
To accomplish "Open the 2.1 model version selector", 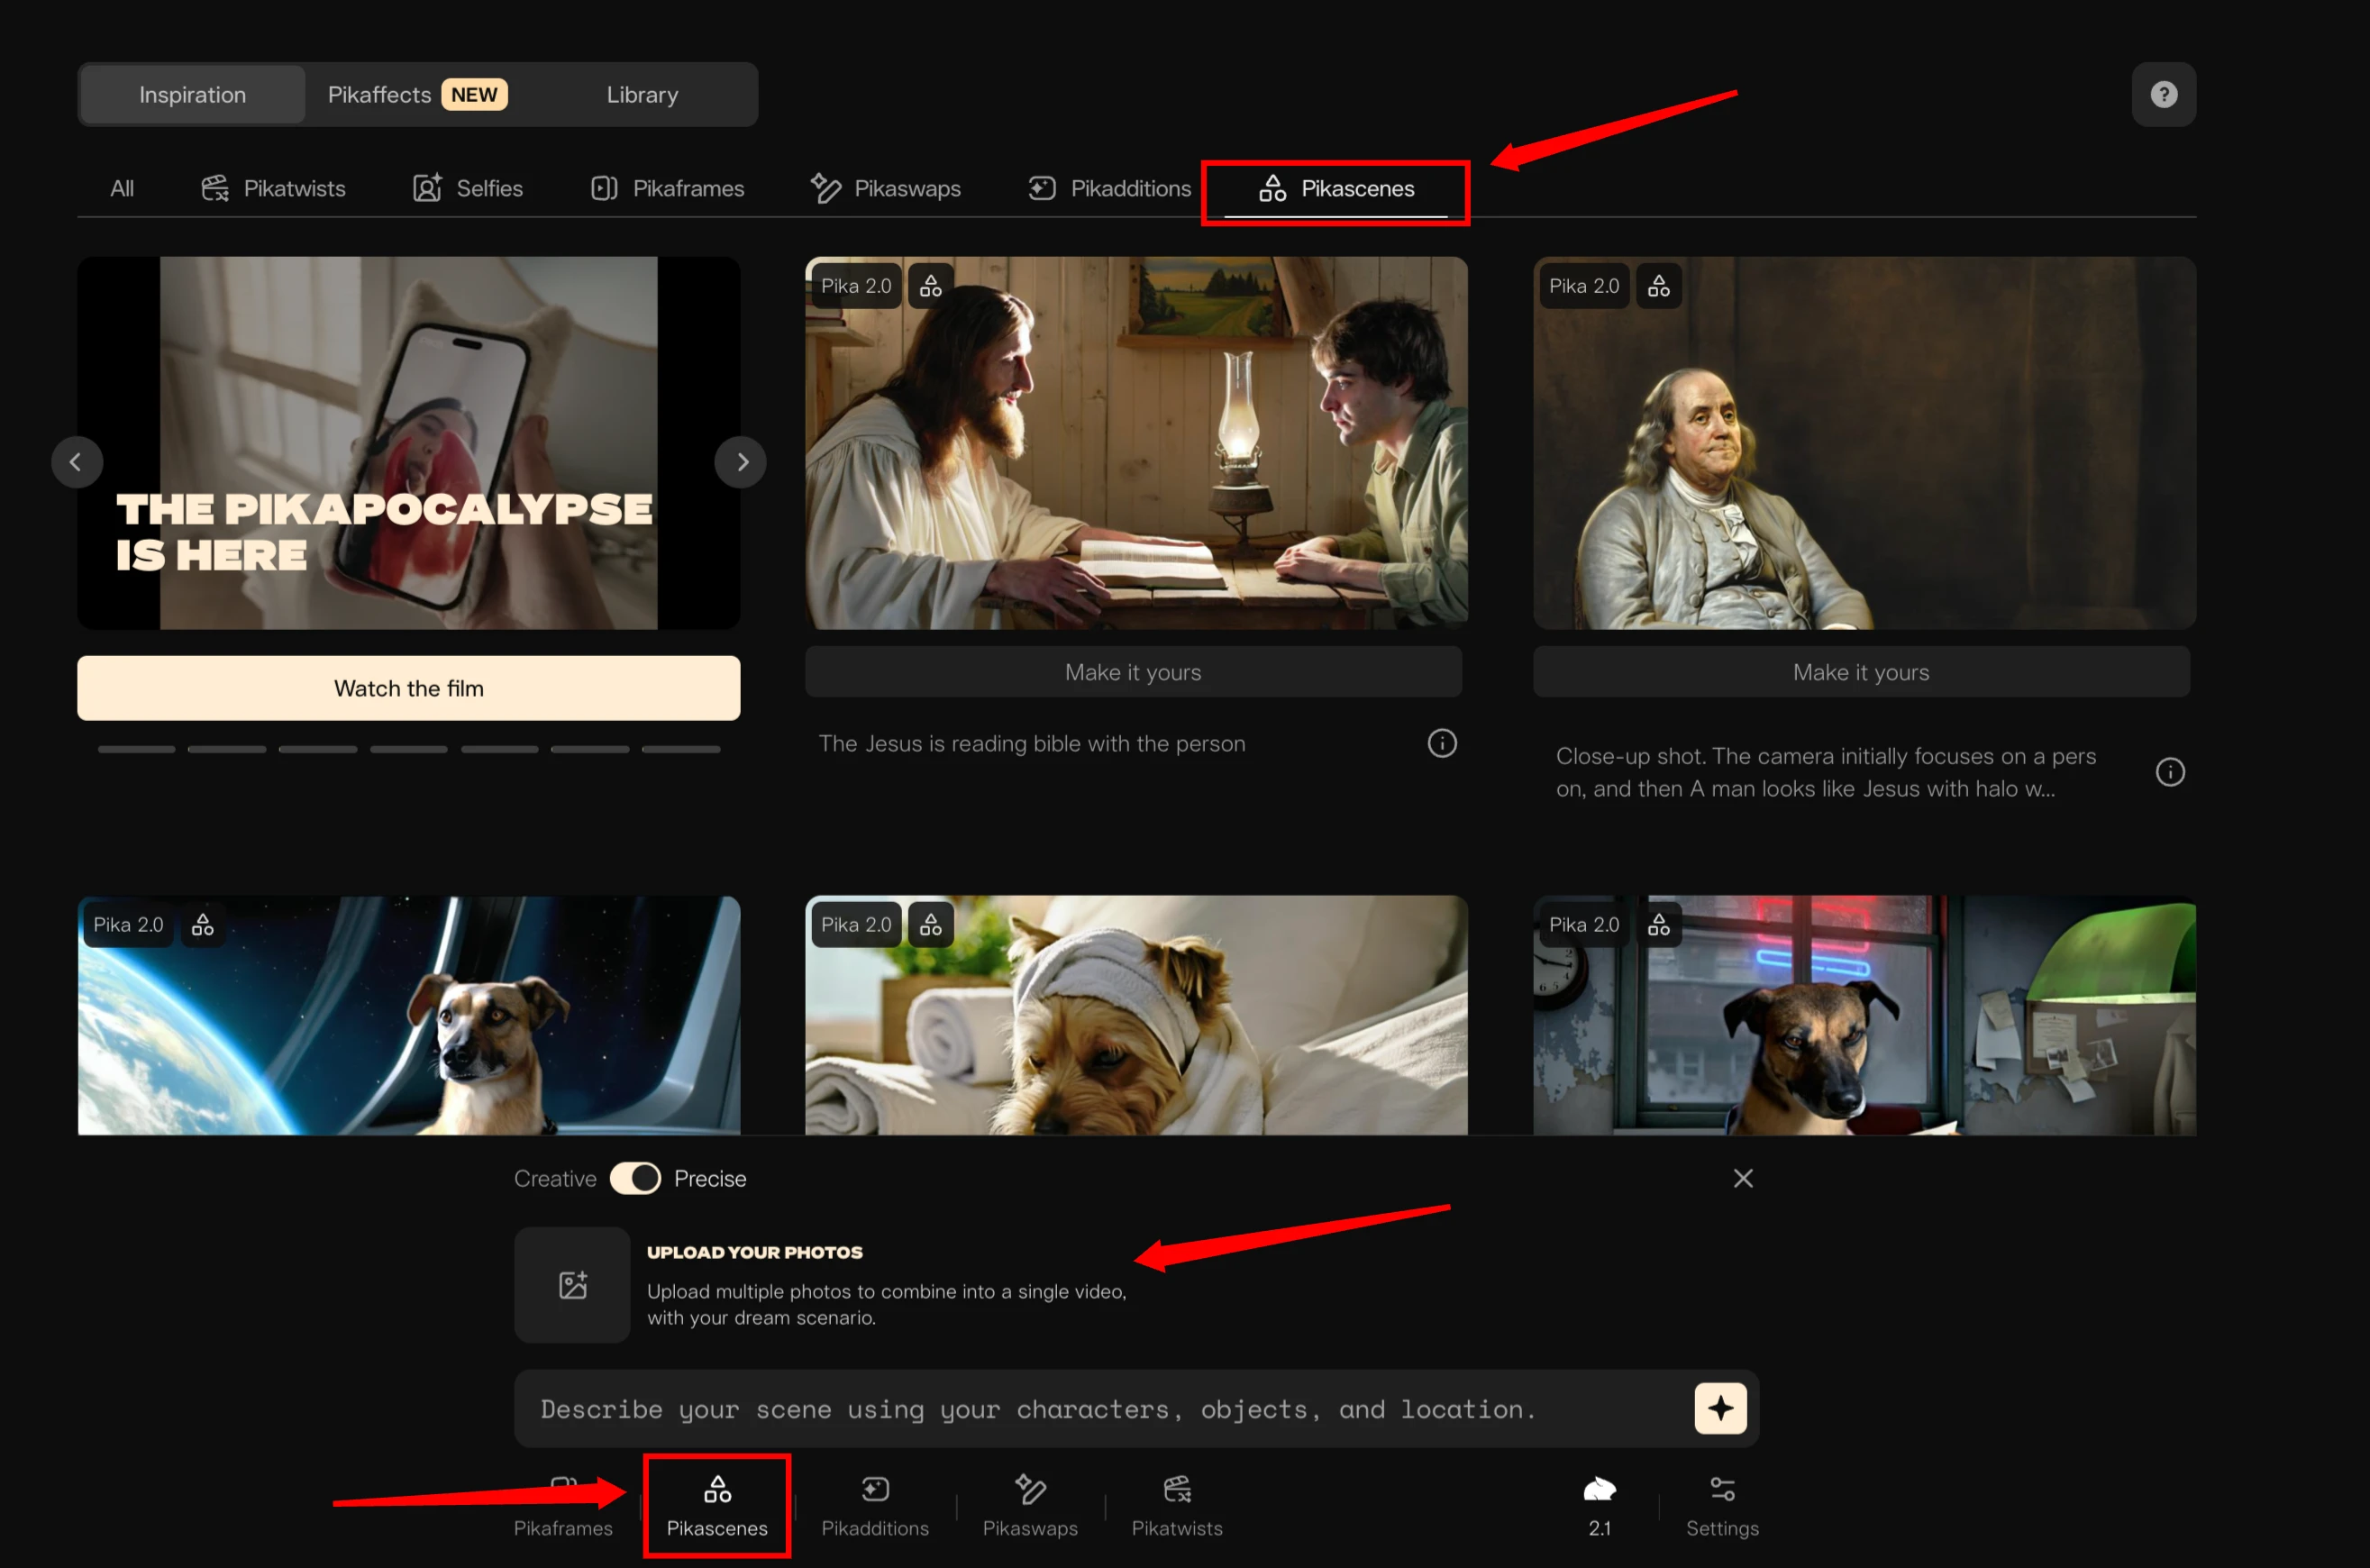I will 1599,1506.
